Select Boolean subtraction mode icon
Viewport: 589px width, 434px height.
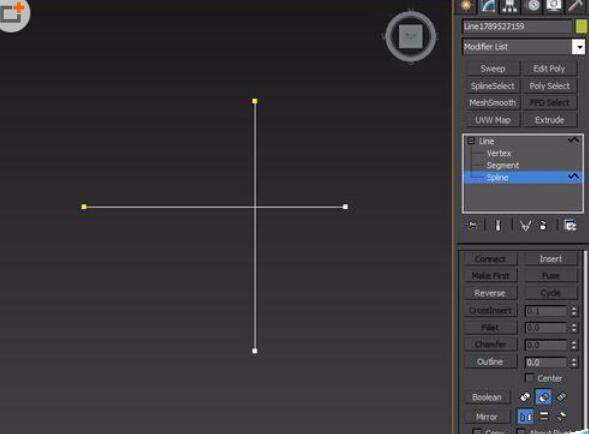coord(543,397)
